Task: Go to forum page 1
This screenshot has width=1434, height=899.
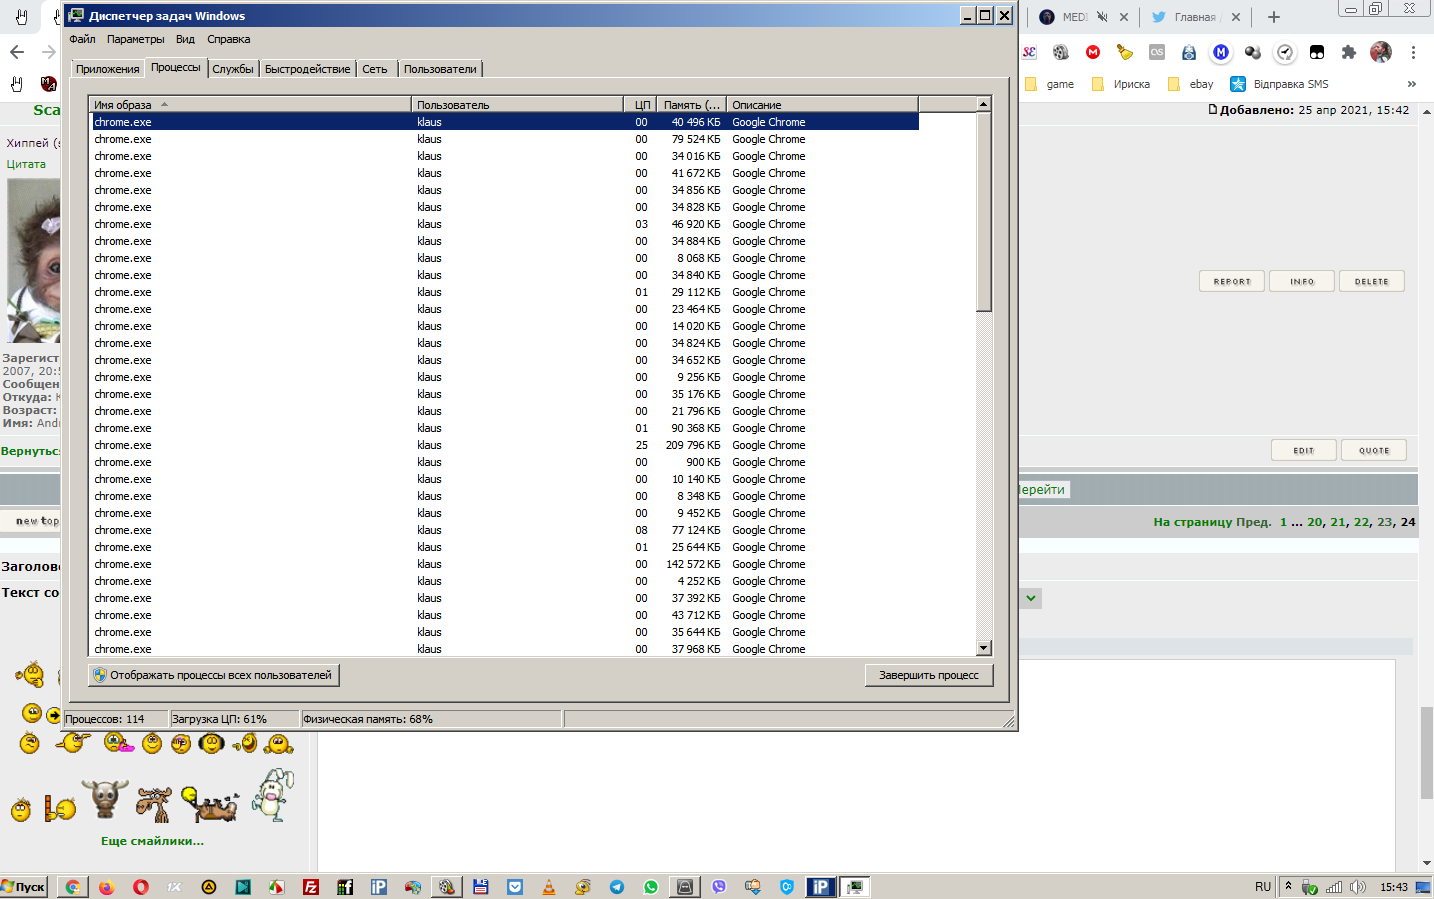Action: click(1284, 521)
